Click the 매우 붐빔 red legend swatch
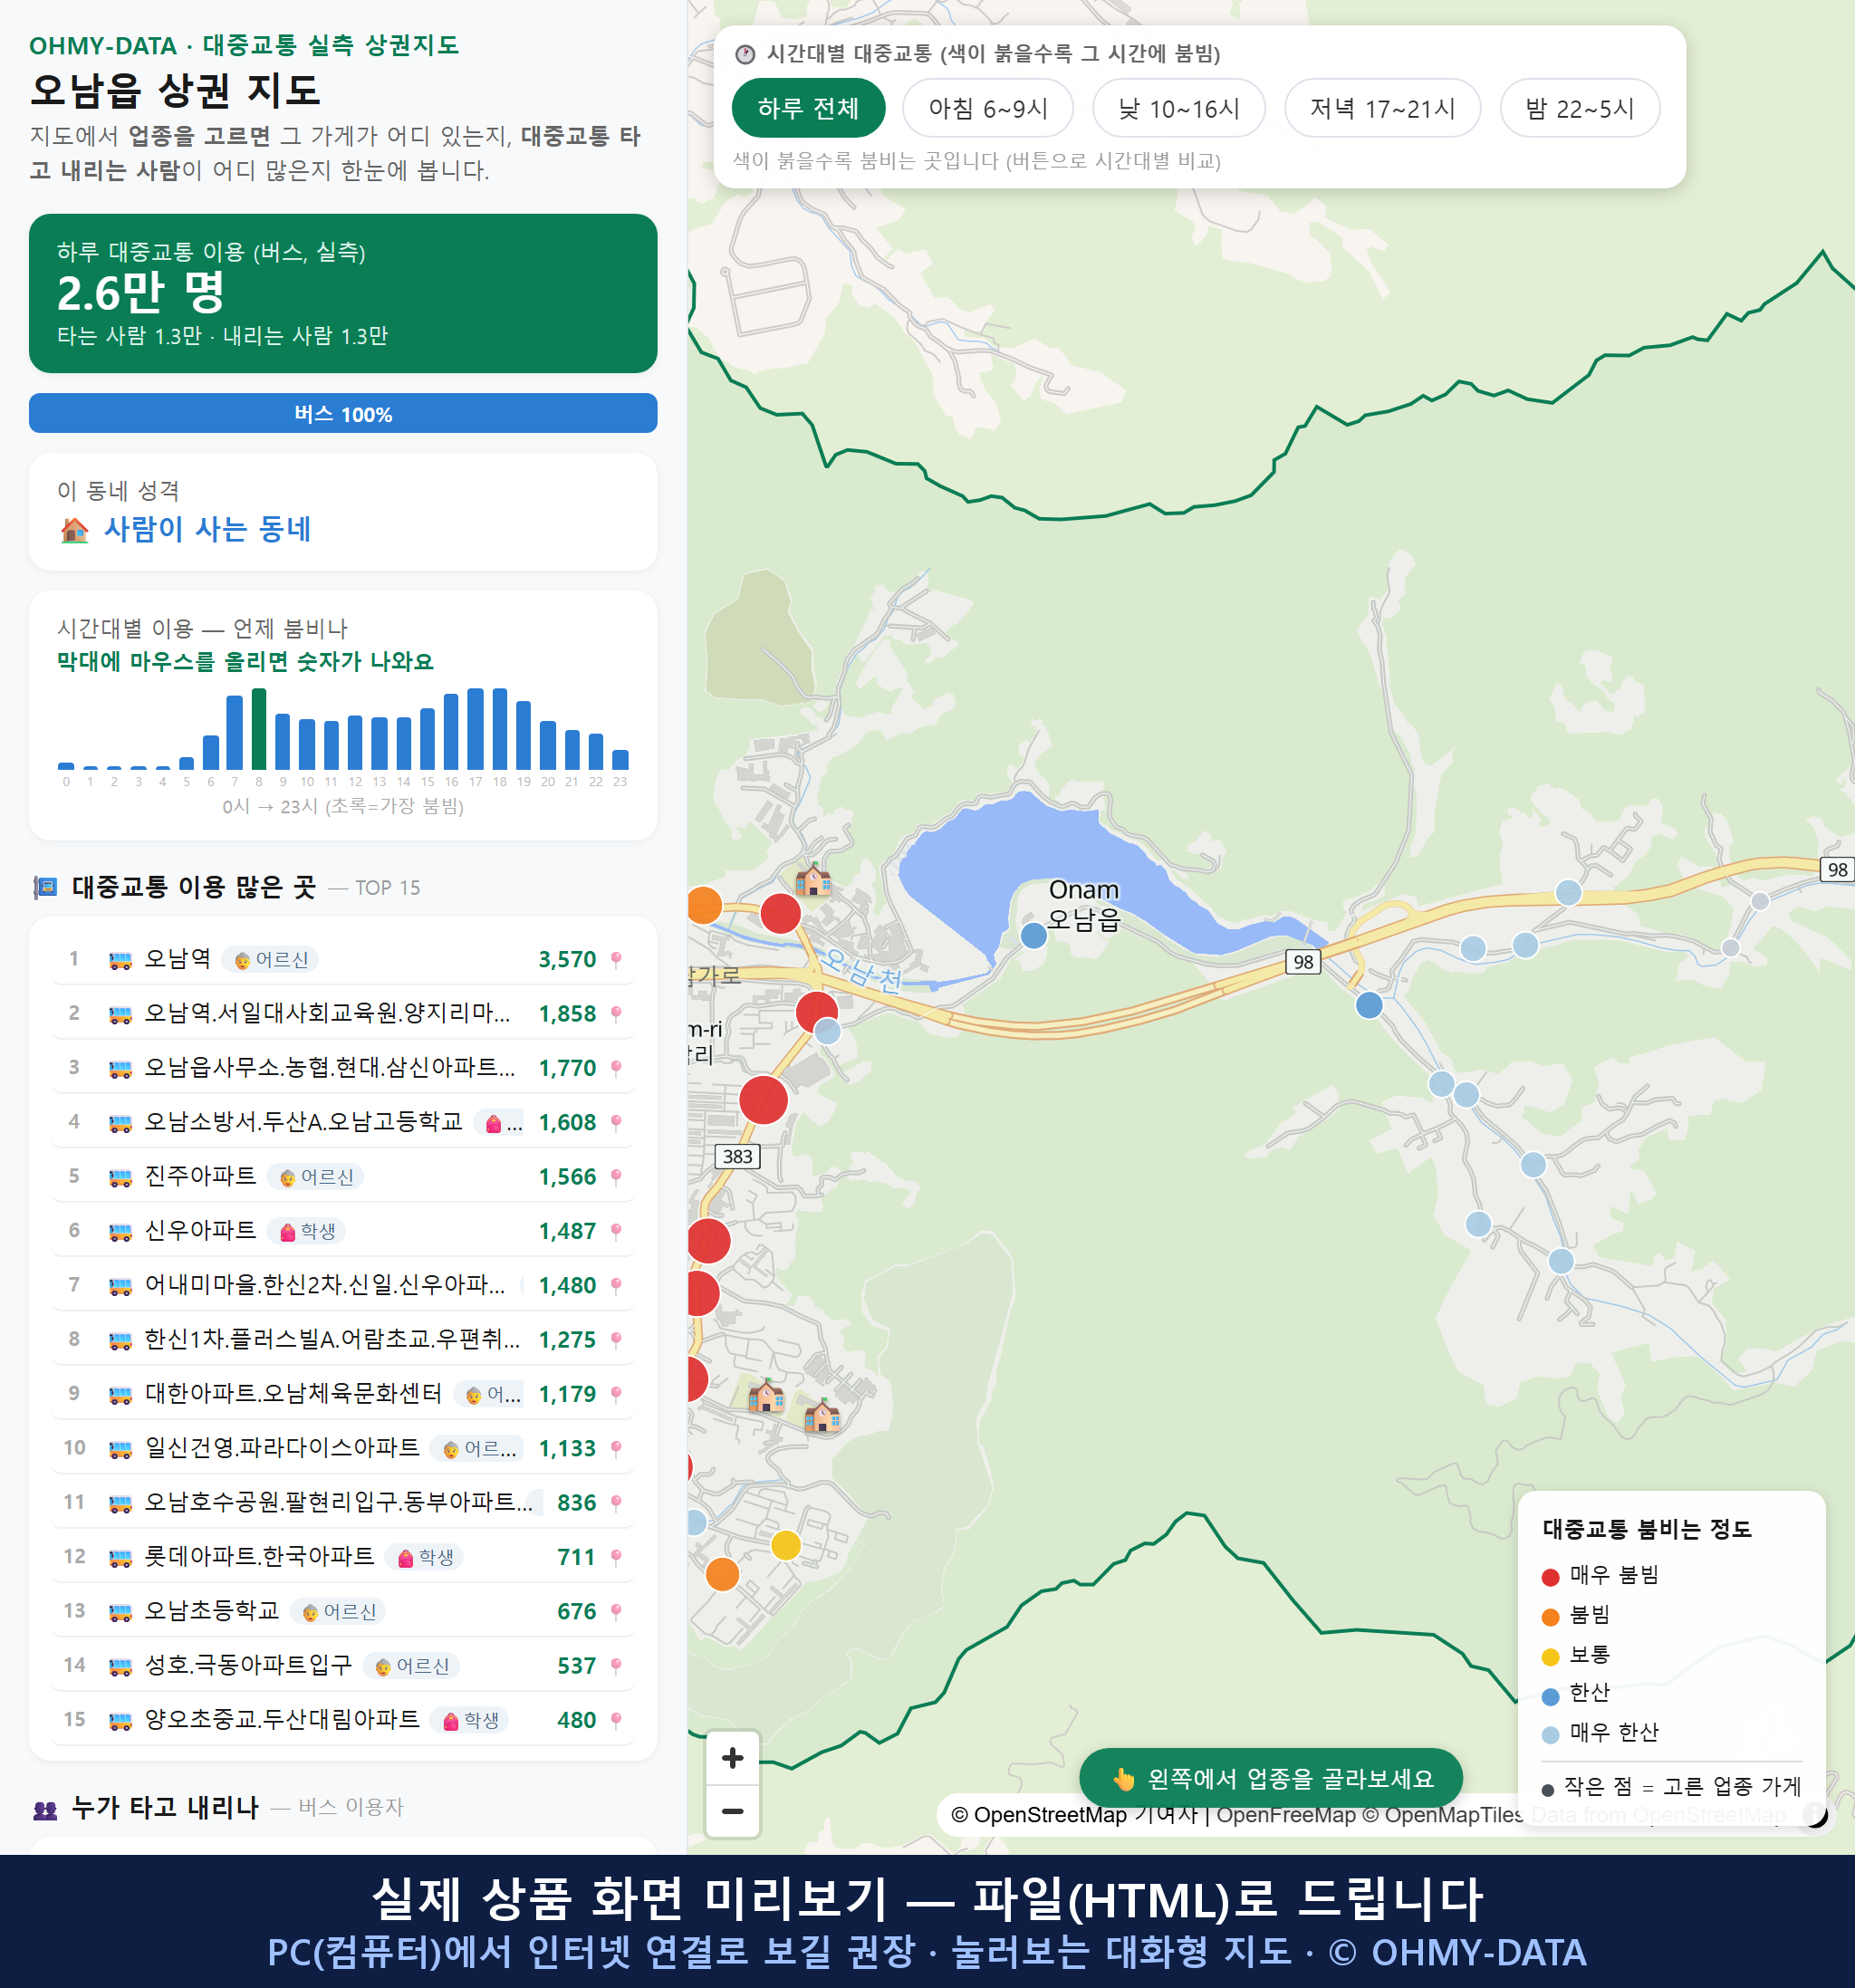 [x=1550, y=1577]
